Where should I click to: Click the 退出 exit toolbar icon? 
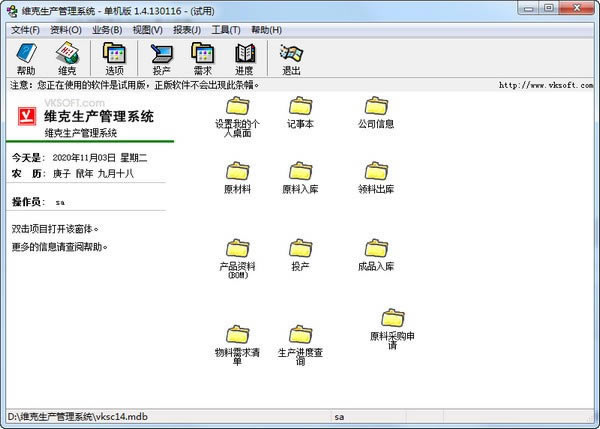point(291,58)
